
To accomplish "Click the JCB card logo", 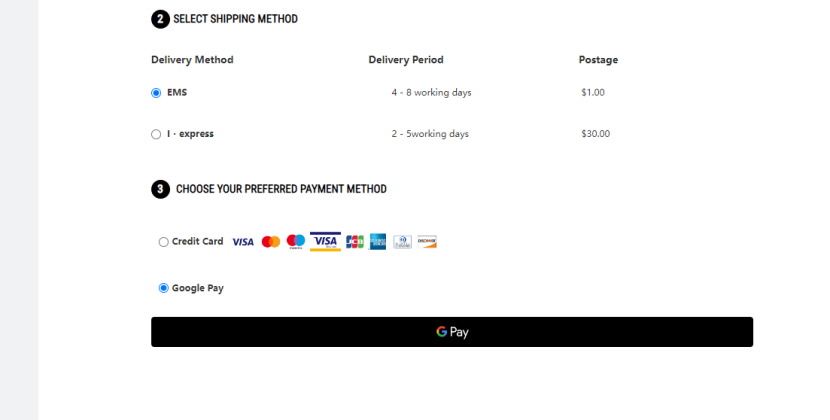I will pyautogui.click(x=354, y=242).
